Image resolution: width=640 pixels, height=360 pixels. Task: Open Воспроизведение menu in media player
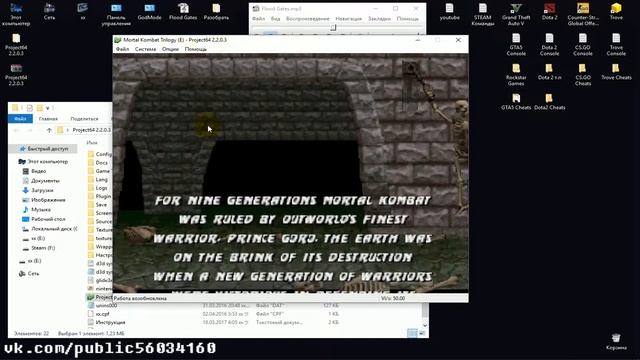[x=307, y=19]
